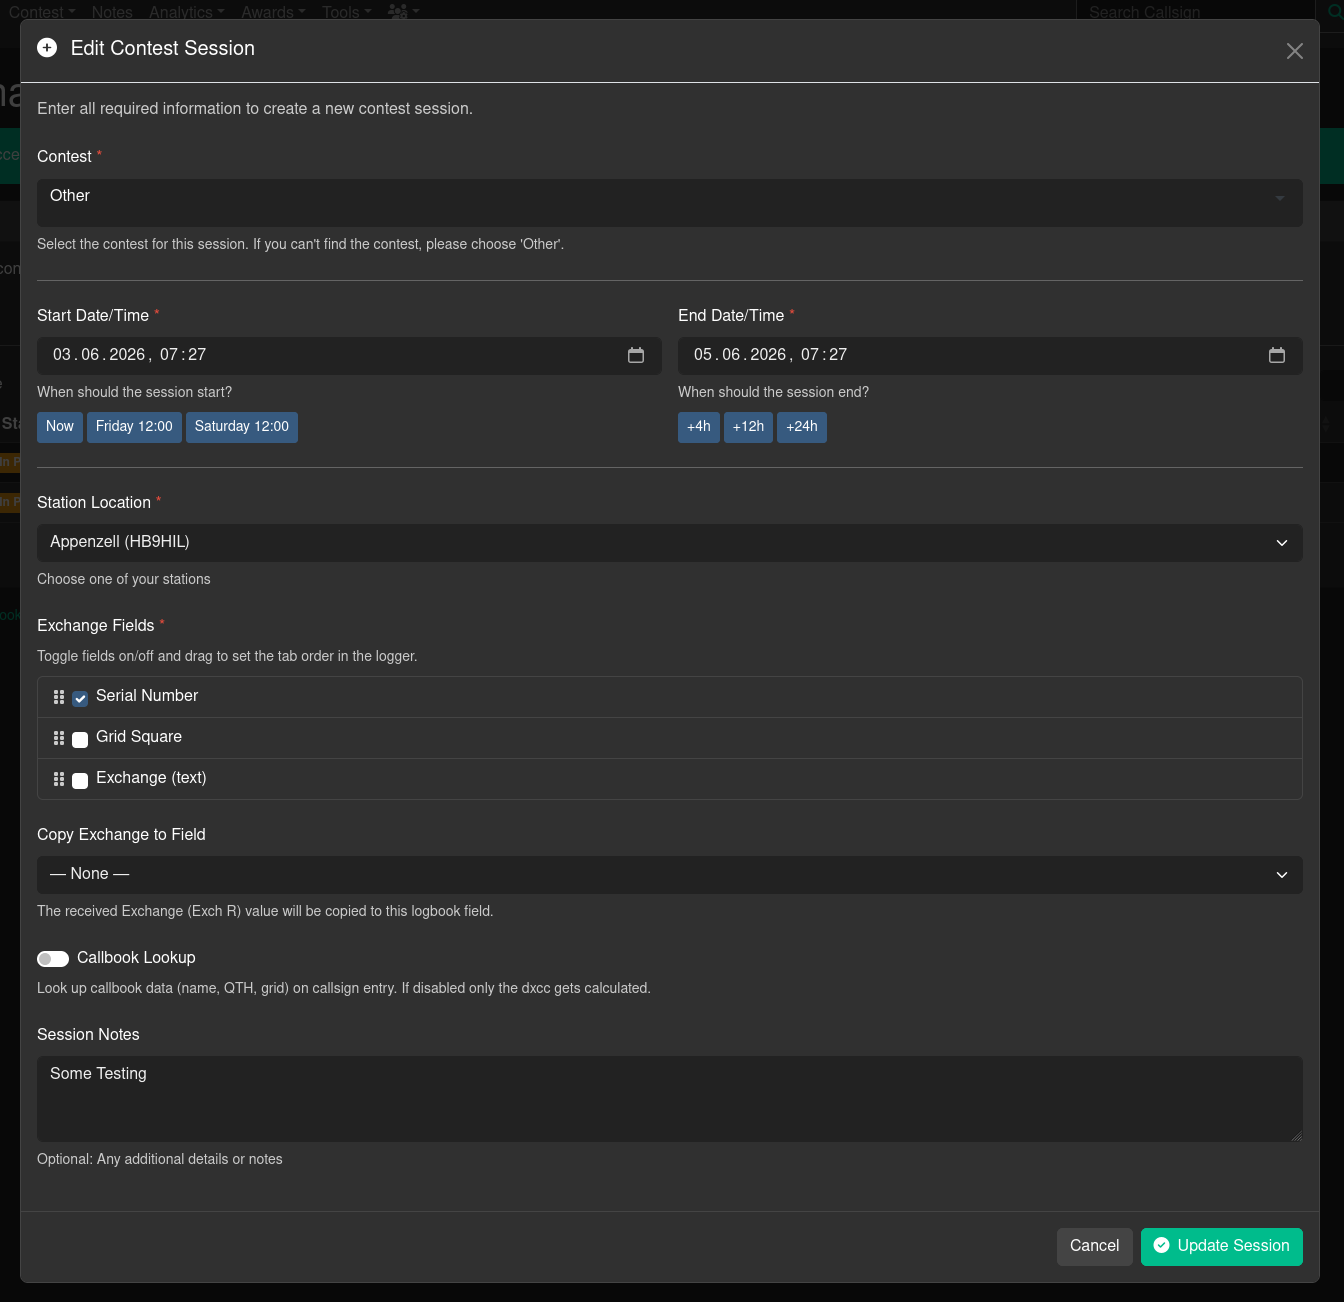Uncheck the Serial Number checkbox
The width and height of the screenshot is (1344, 1302).
[x=80, y=698]
